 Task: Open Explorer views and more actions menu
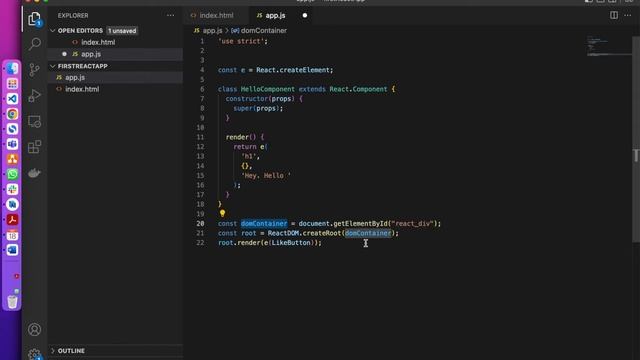click(170, 16)
